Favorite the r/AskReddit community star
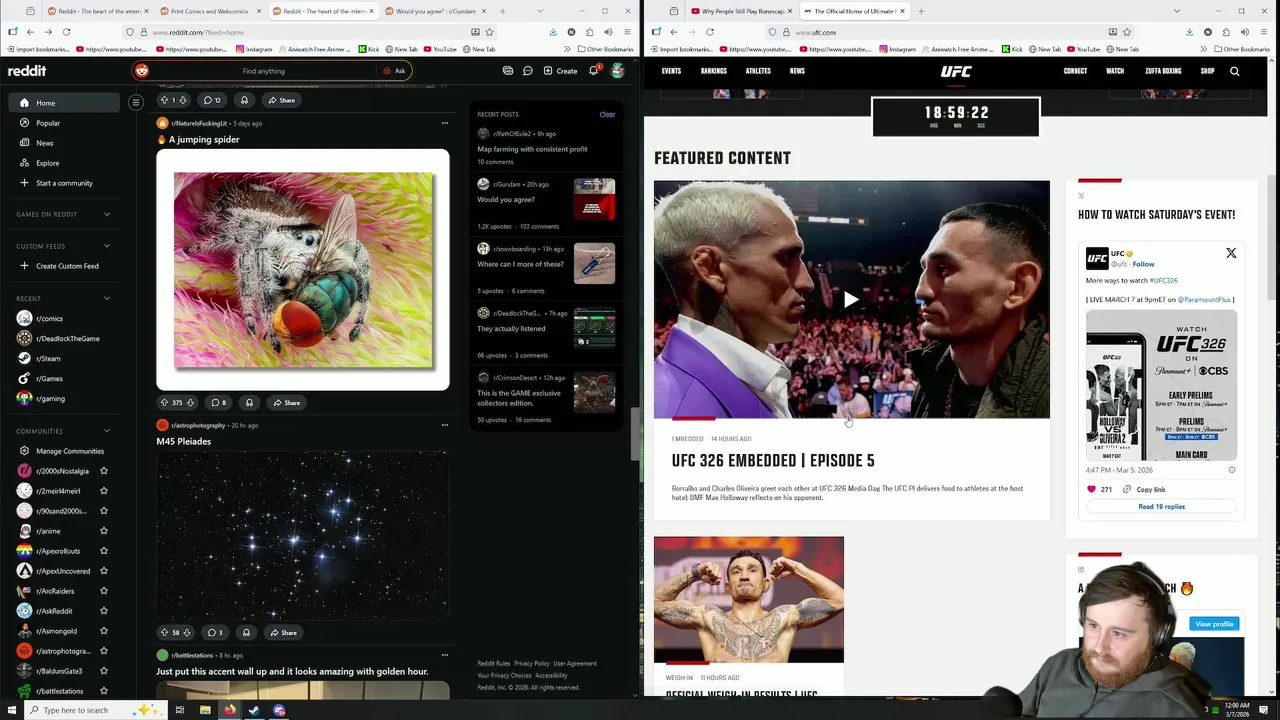This screenshot has width=1280, height=720. point(103,611)
